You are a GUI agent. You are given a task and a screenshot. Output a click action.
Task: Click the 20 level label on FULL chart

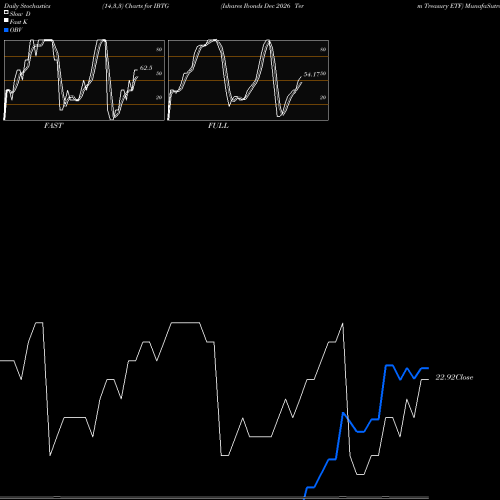click(x=323, y=97)
